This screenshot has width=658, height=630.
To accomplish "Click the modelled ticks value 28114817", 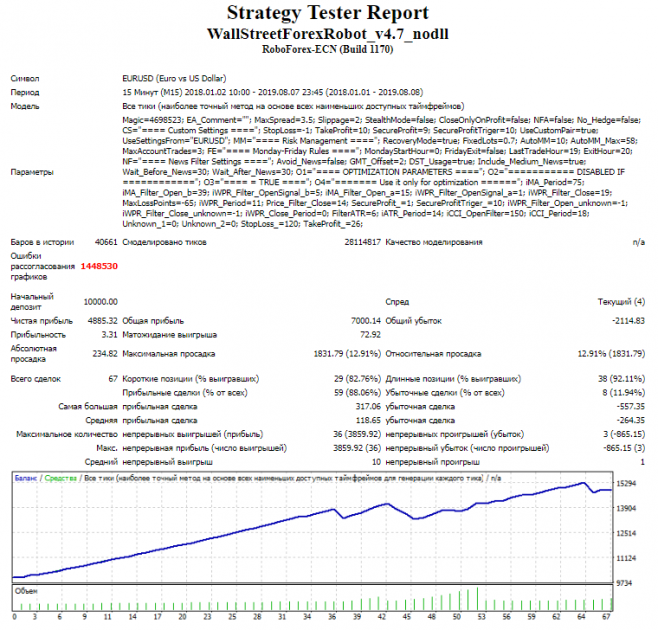I will 363,242.
